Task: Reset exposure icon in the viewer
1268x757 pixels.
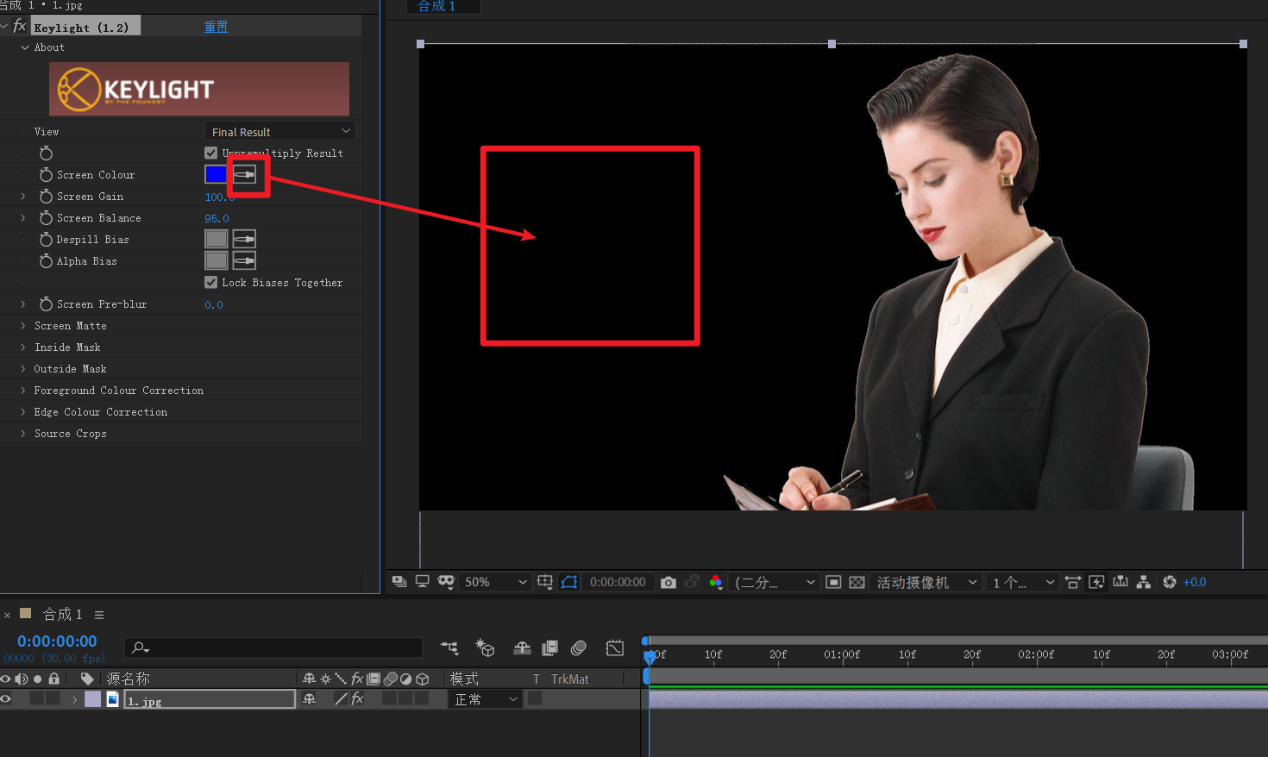Action: (x=1169, y=582)
